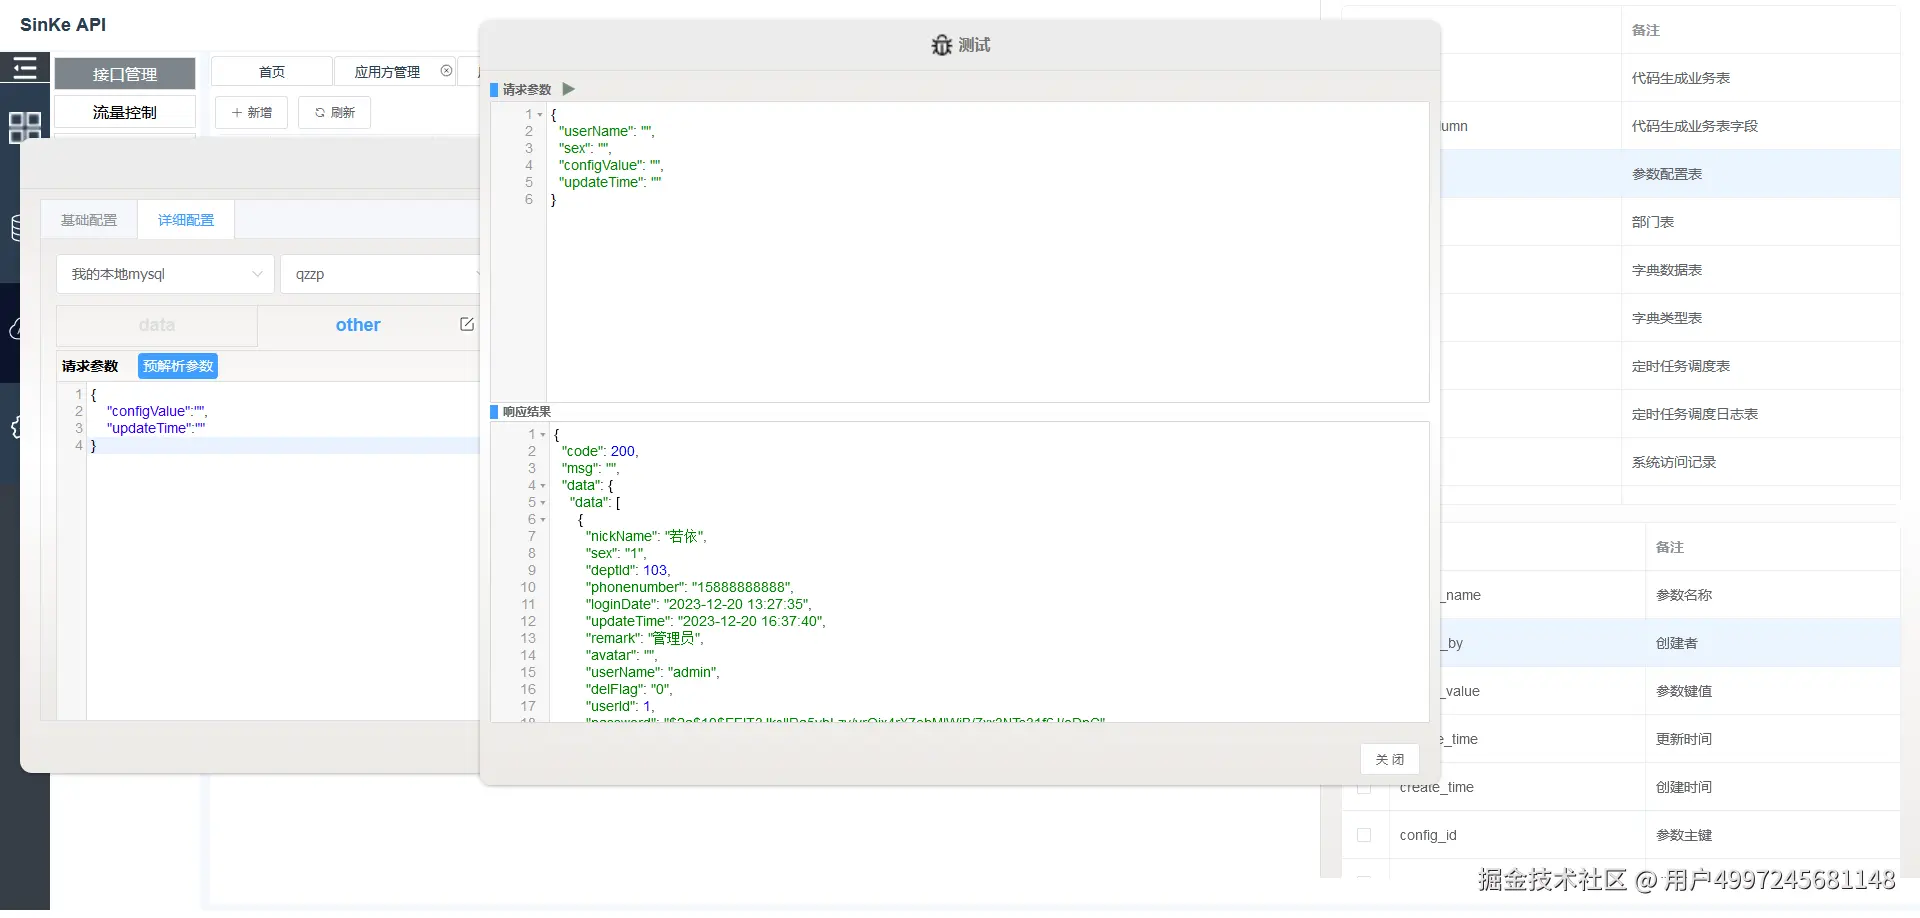
Task: Check the config_id row checkbox
Action: 1364,835
